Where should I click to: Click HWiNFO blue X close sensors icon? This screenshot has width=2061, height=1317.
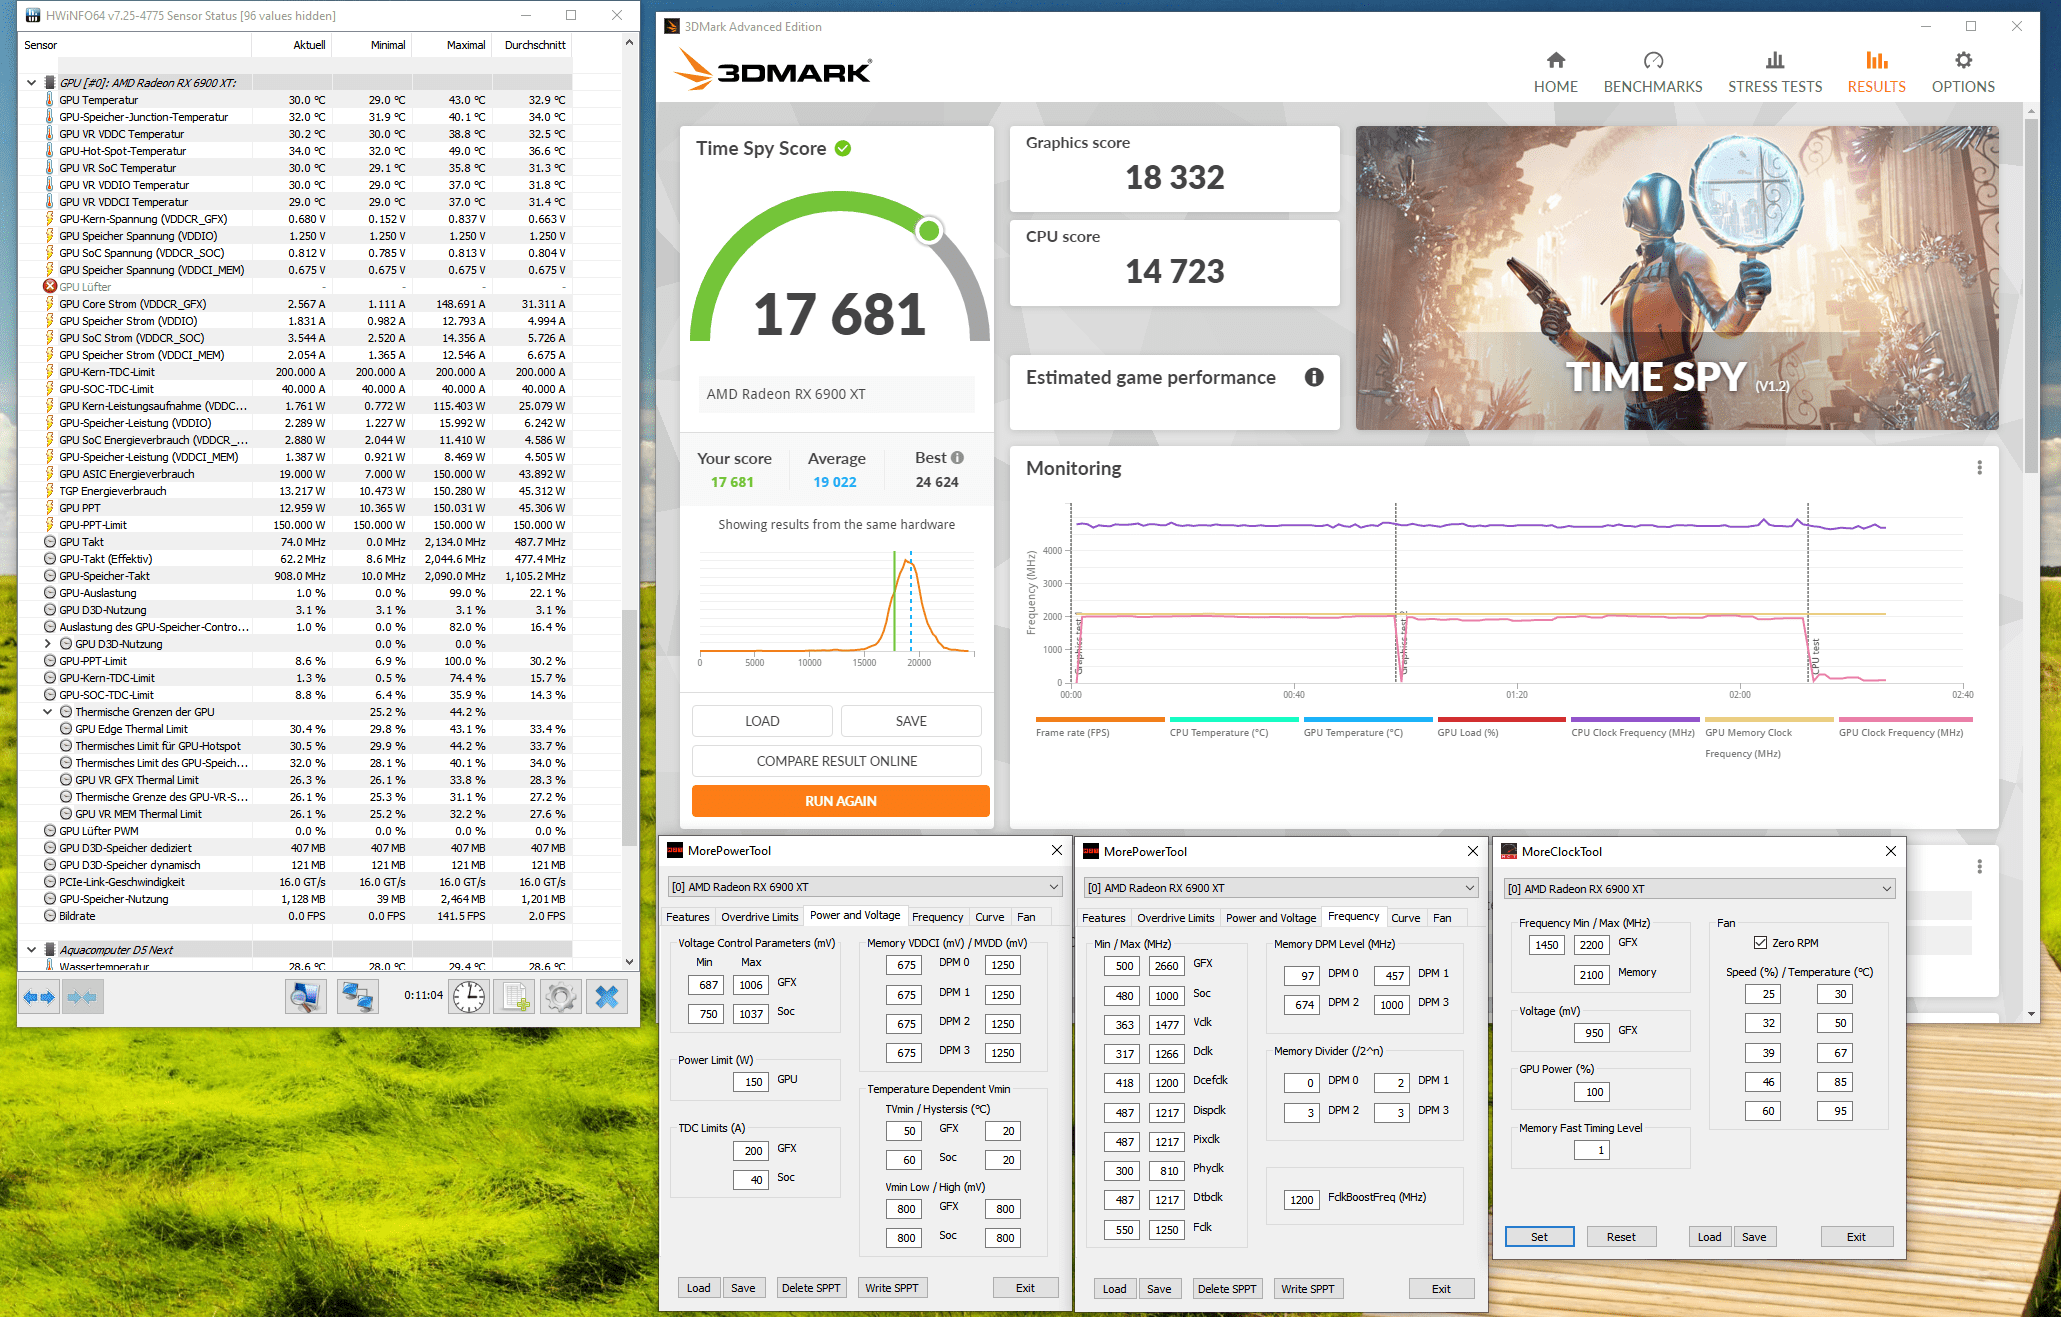click(607, 997)
